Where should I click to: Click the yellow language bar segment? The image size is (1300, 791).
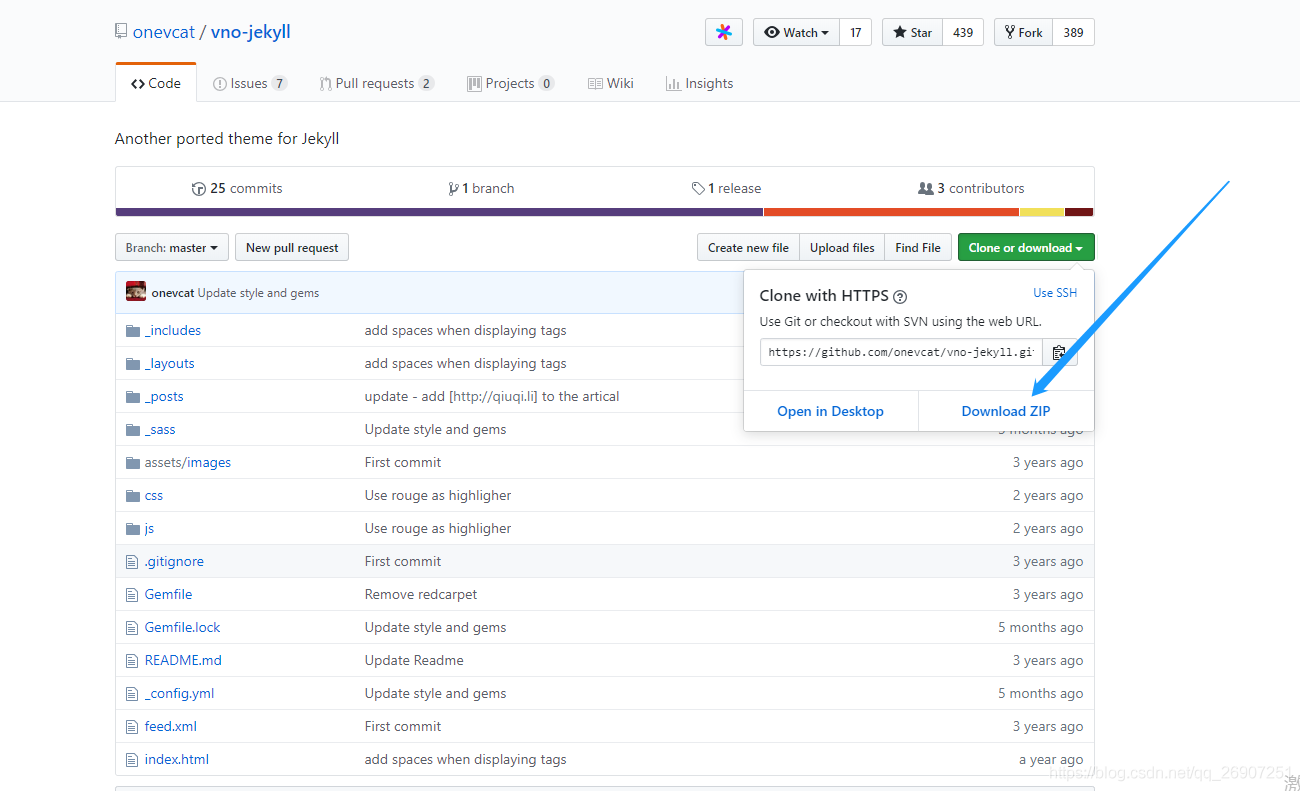pyautogui.click(x=1042, y=212)
